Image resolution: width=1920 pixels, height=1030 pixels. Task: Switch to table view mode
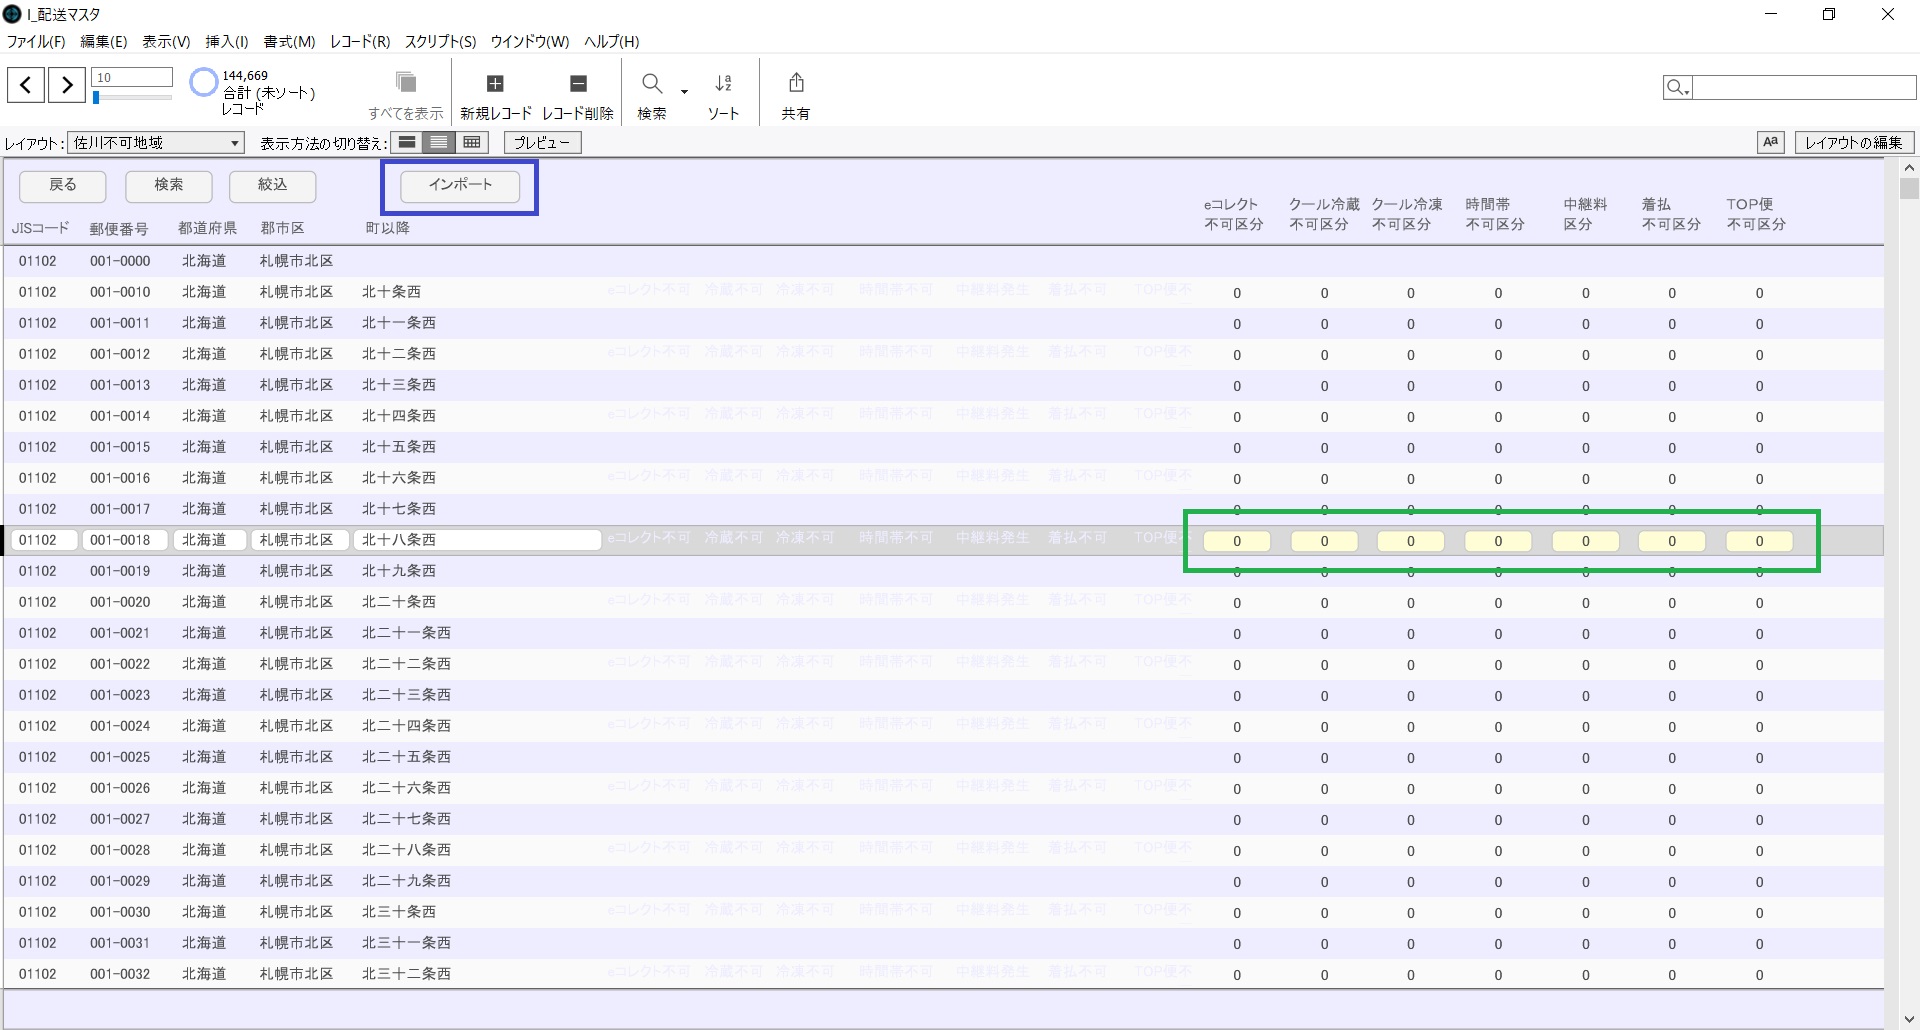point(472,142)
